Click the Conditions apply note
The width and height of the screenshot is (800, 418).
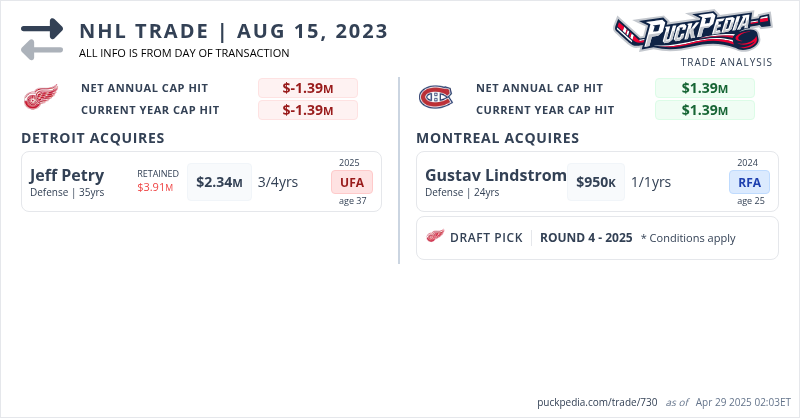(x=688, y=238)
